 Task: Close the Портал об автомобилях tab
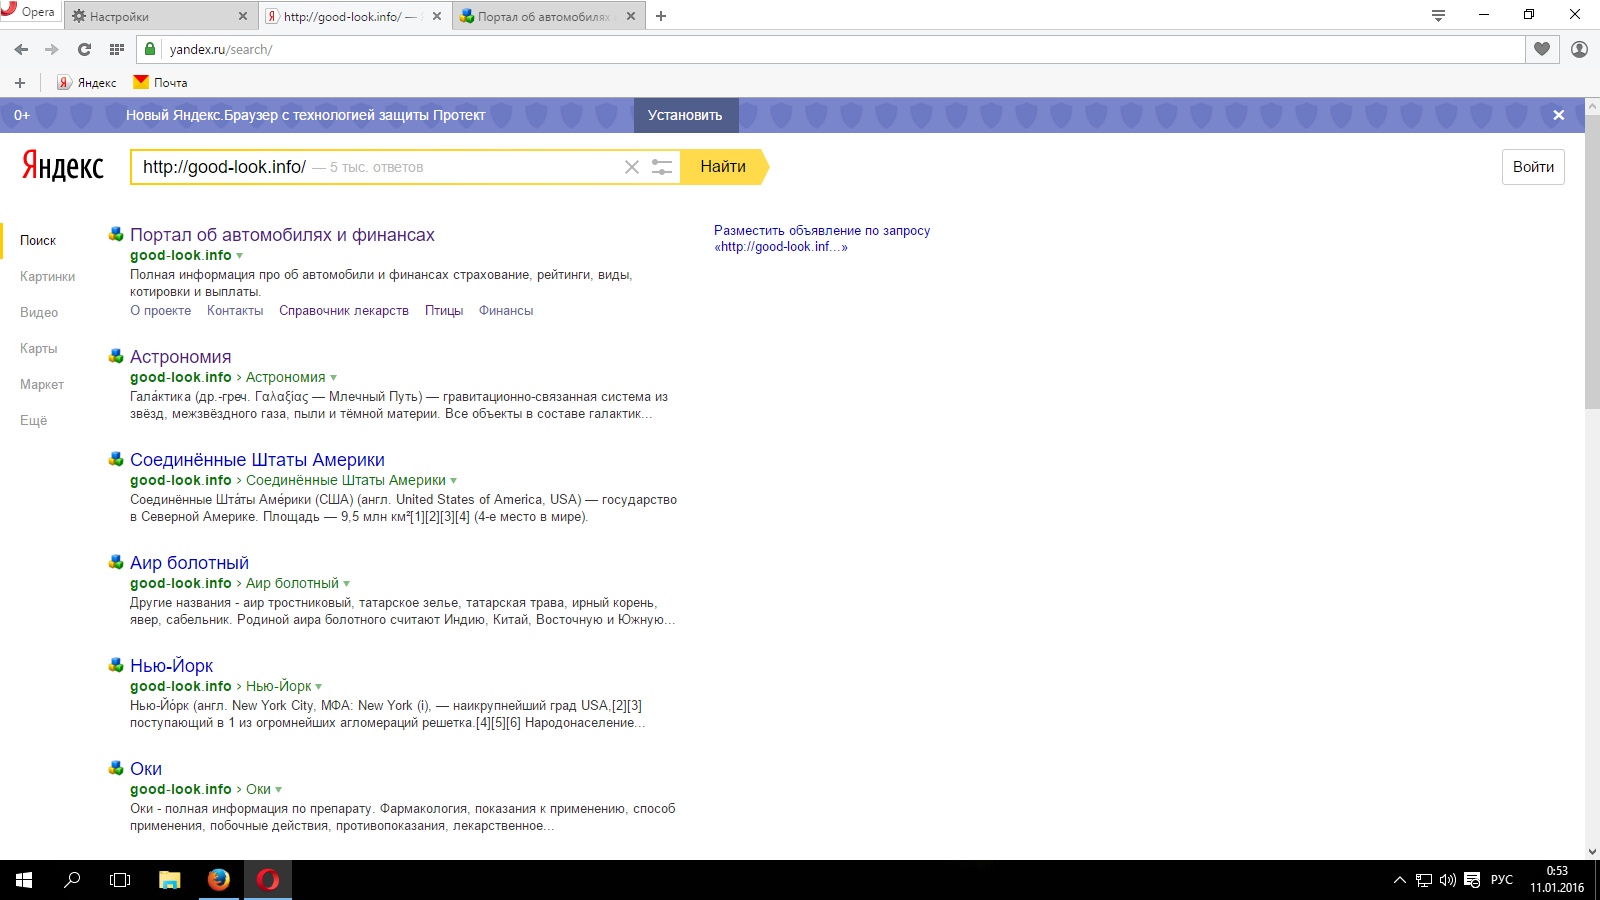pos(631,16)
